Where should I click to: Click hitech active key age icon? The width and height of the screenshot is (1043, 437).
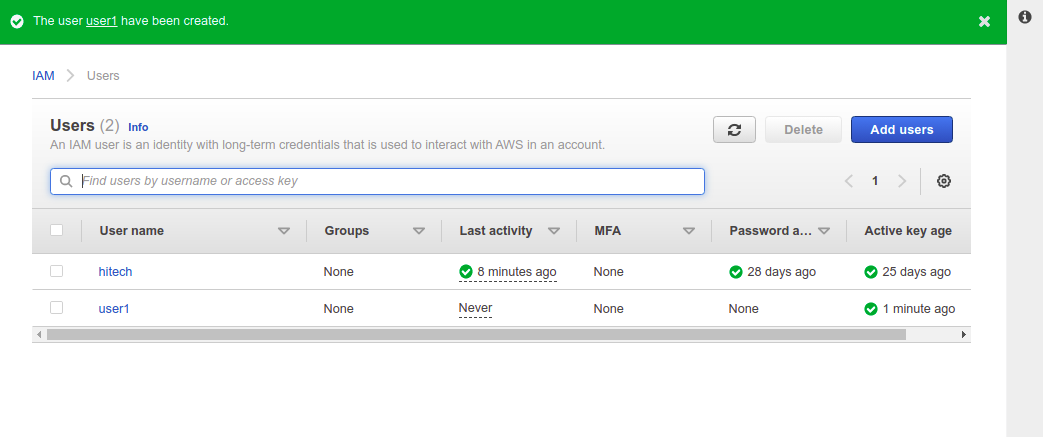pyautogui.click(x=871, y=271)
